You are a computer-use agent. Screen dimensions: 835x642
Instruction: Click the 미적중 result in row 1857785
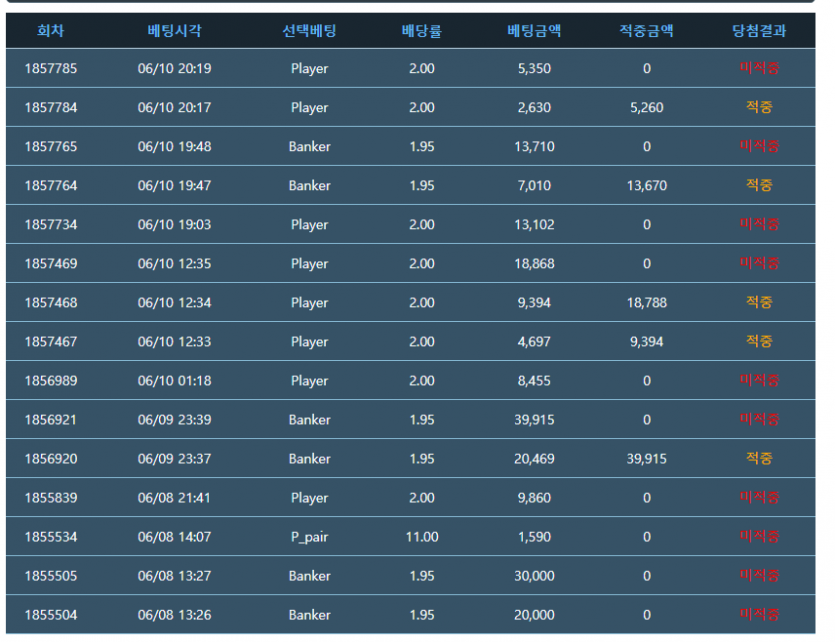(759, 68)
